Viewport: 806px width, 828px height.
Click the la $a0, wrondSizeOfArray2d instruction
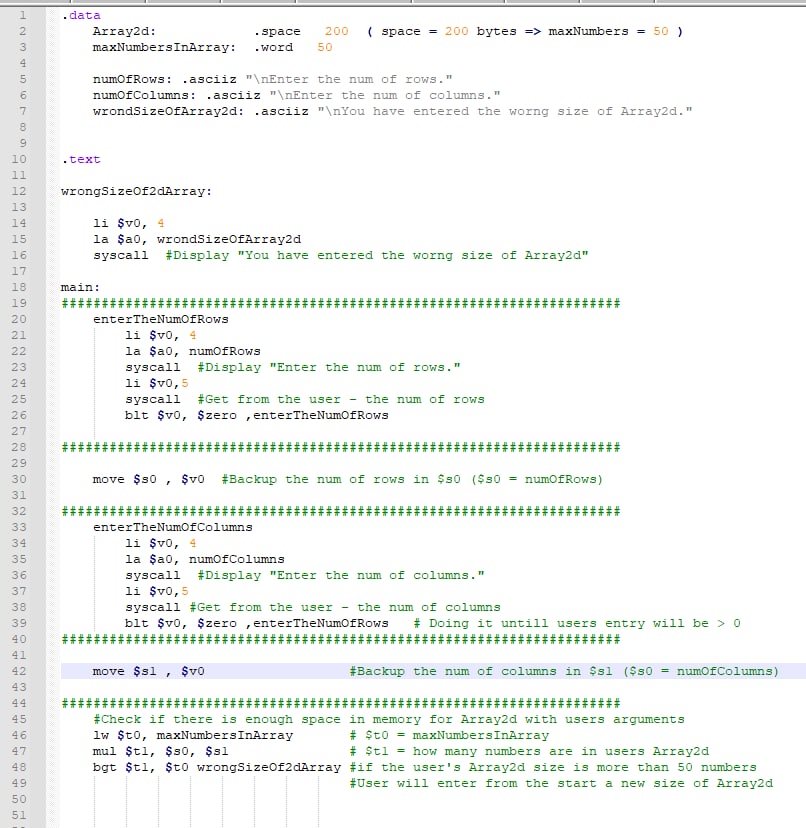[x=197, y=239]
